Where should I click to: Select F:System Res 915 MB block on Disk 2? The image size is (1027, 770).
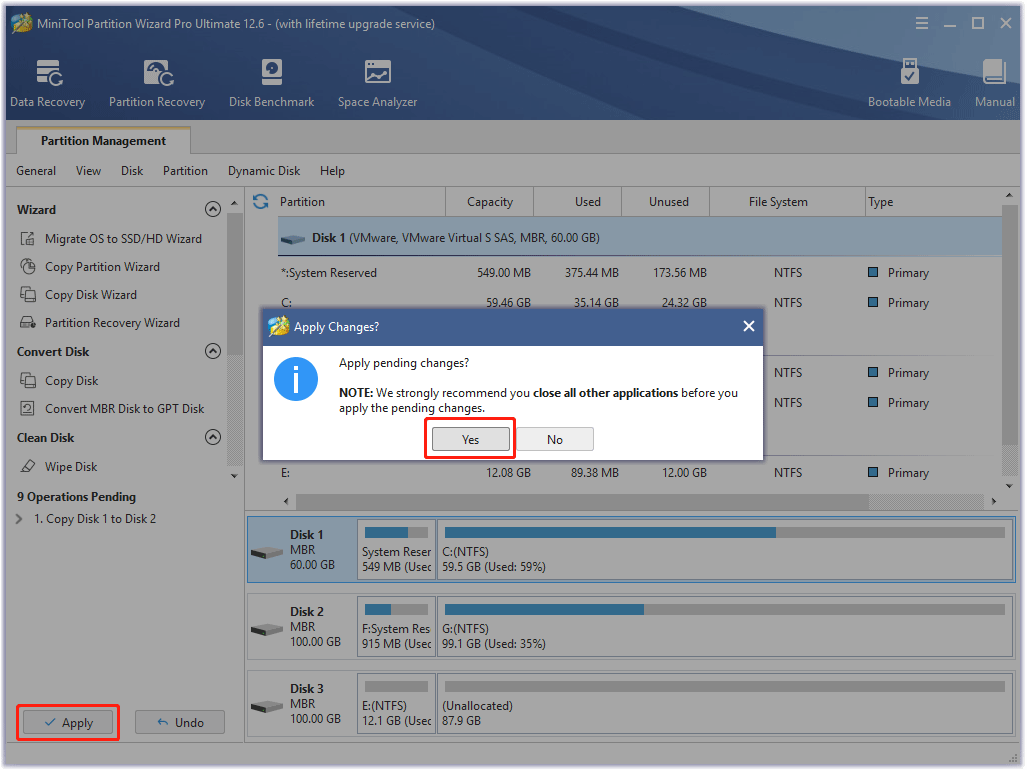[x=396, y=627]
